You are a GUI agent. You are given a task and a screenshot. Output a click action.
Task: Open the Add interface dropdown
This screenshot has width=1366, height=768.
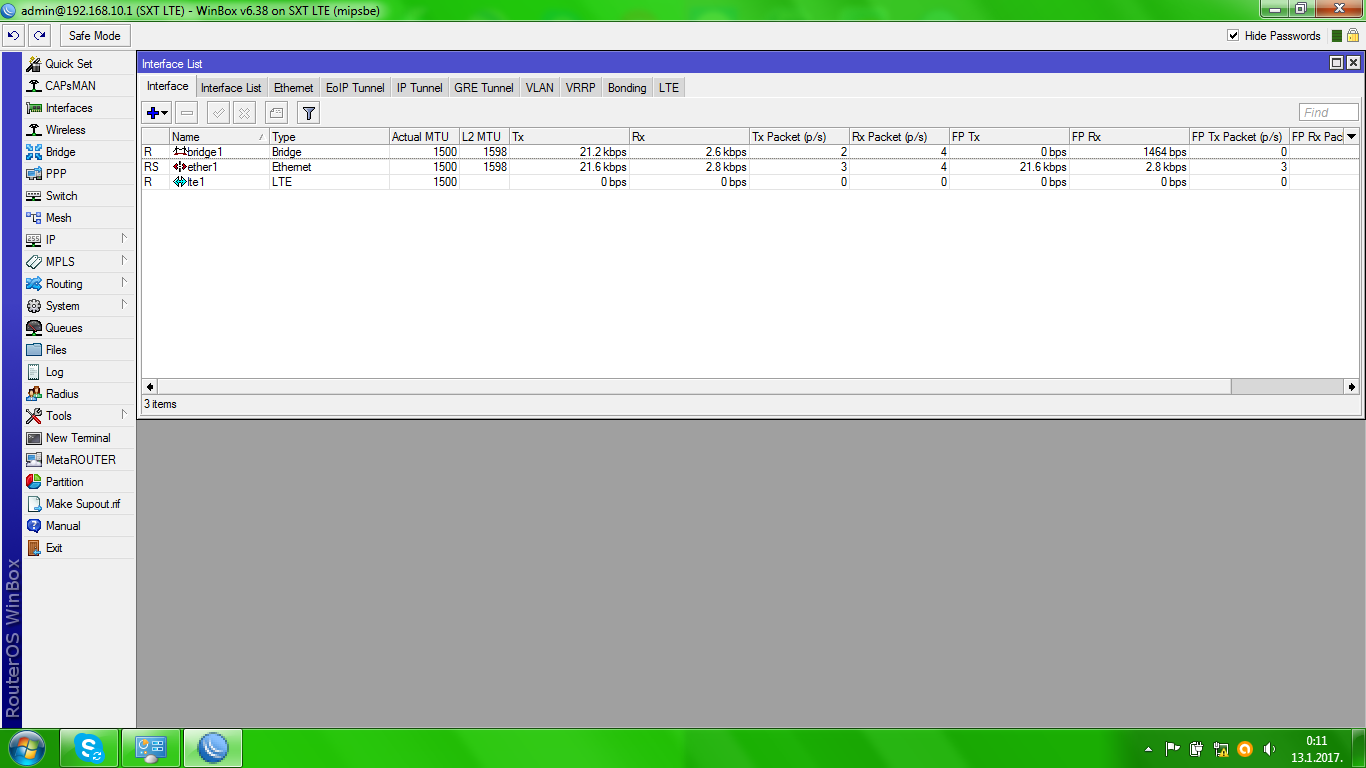pos(158,113)
